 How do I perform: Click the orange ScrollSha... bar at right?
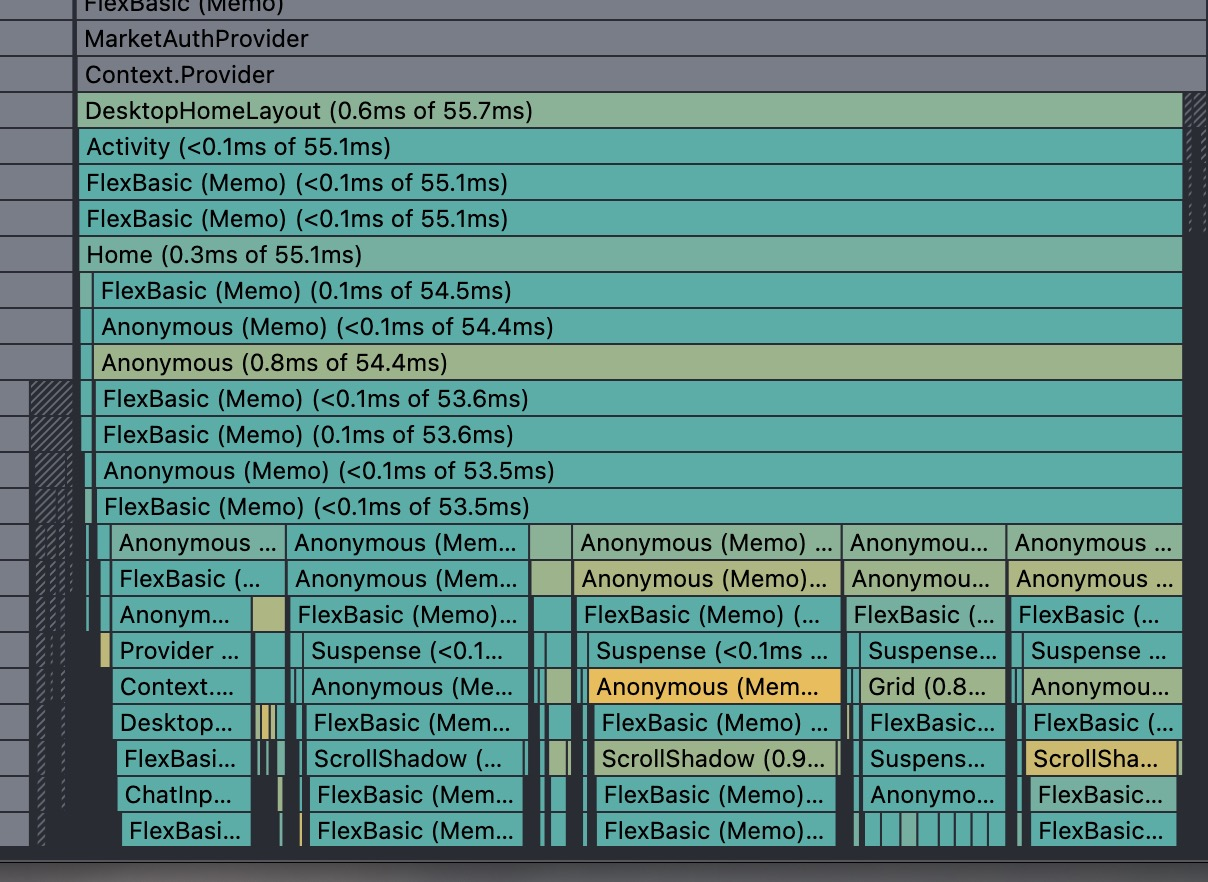click(1101, 759)
